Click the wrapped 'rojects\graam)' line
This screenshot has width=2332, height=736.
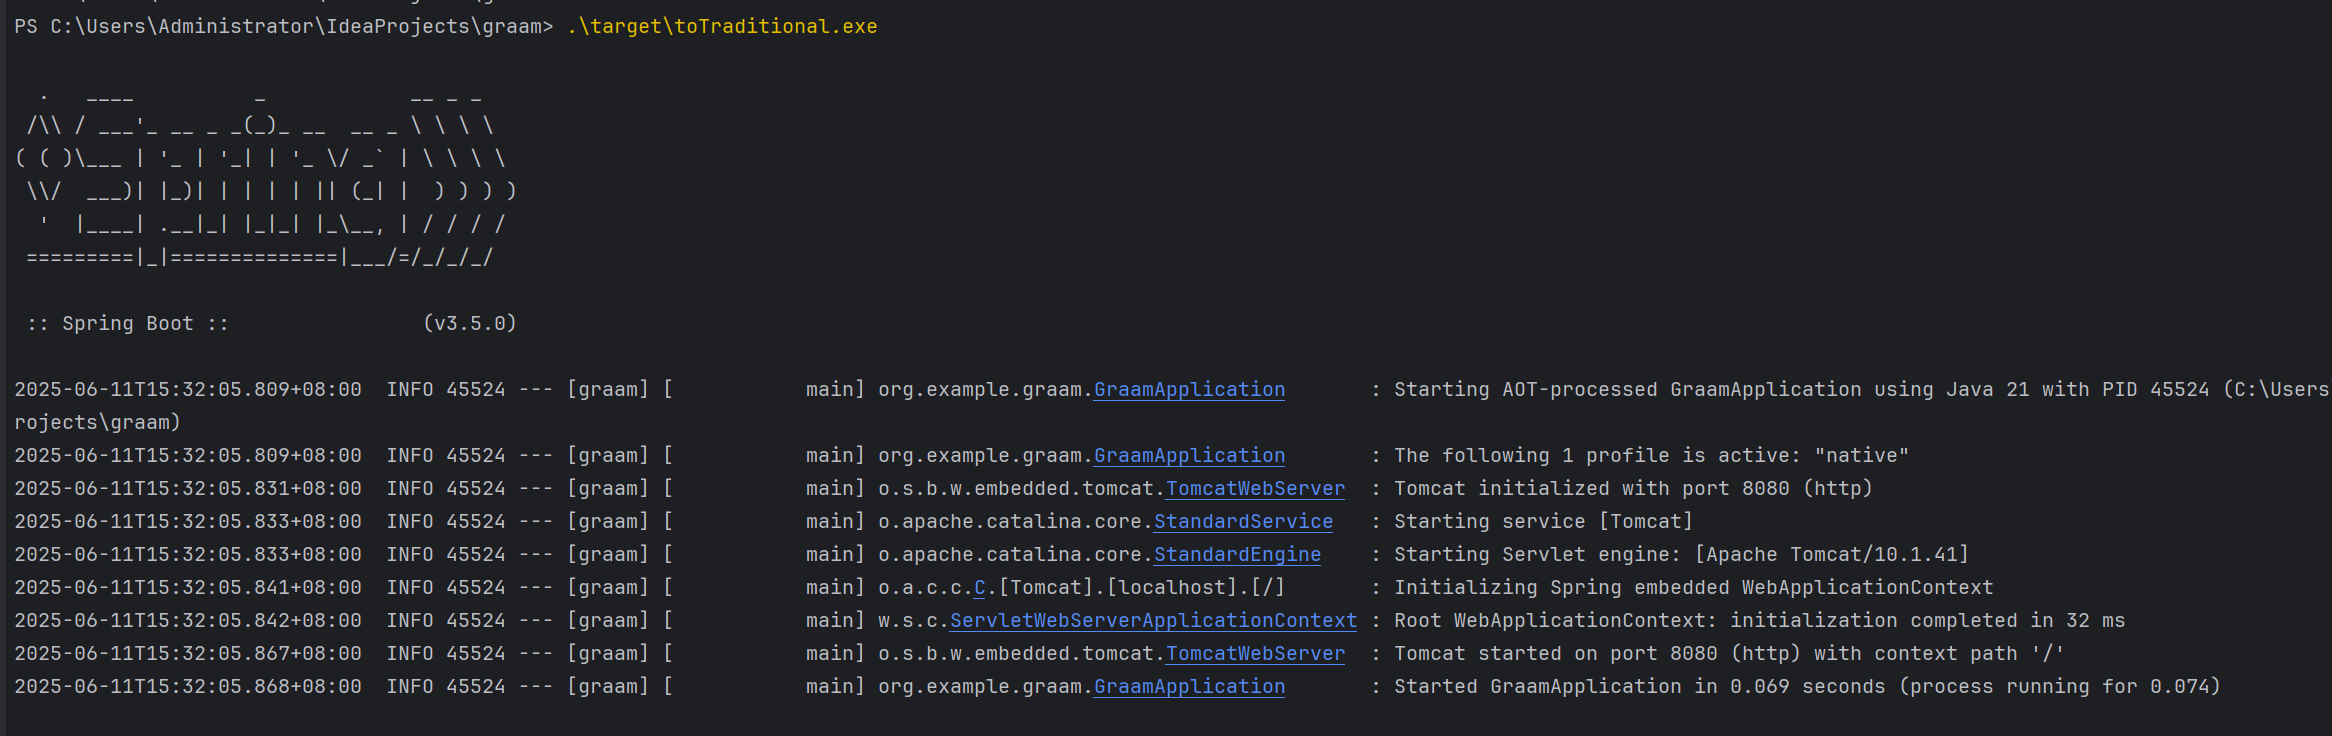[x=97, y=423]
